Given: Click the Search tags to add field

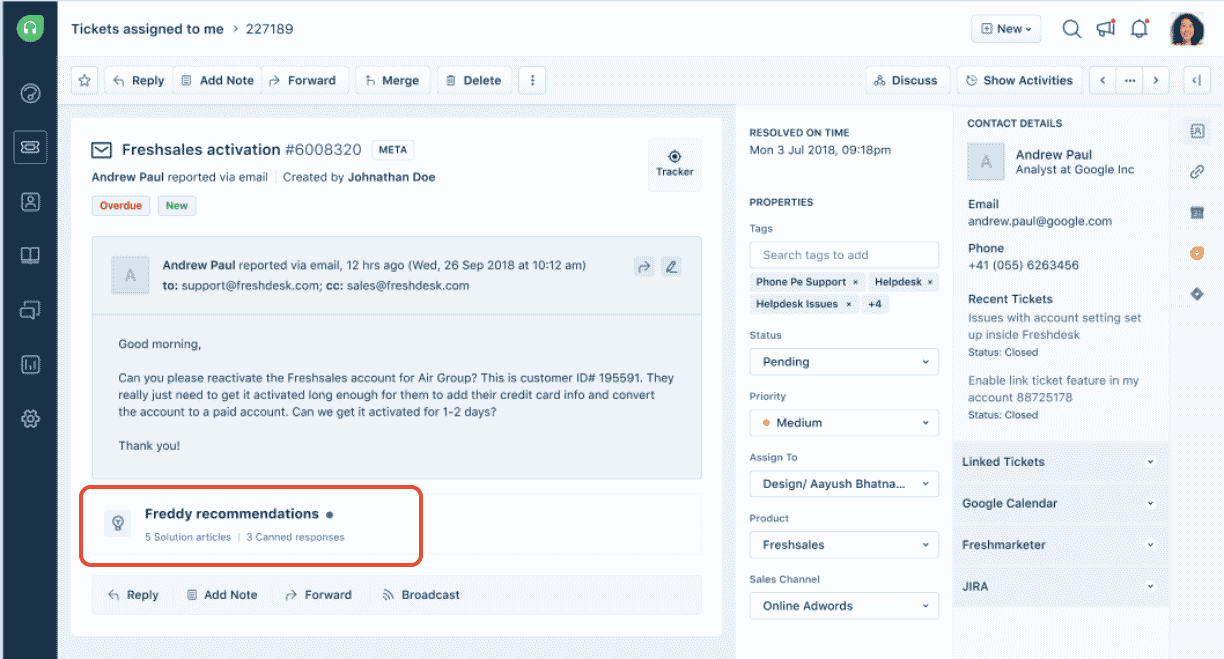Looking at the screenshot, I should 844,255.
